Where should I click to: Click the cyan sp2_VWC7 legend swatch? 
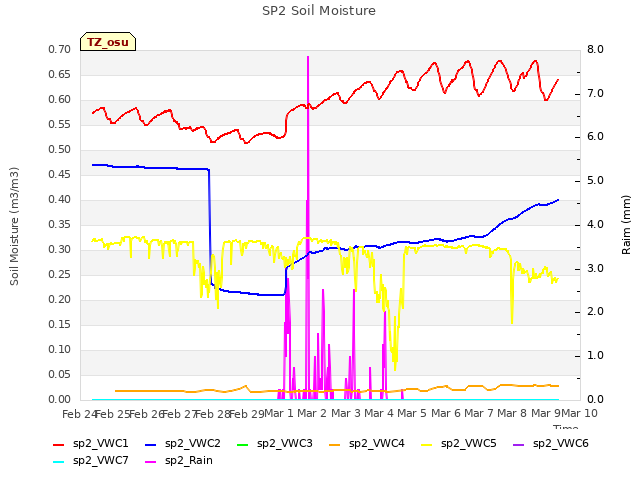tap(59, 462)
